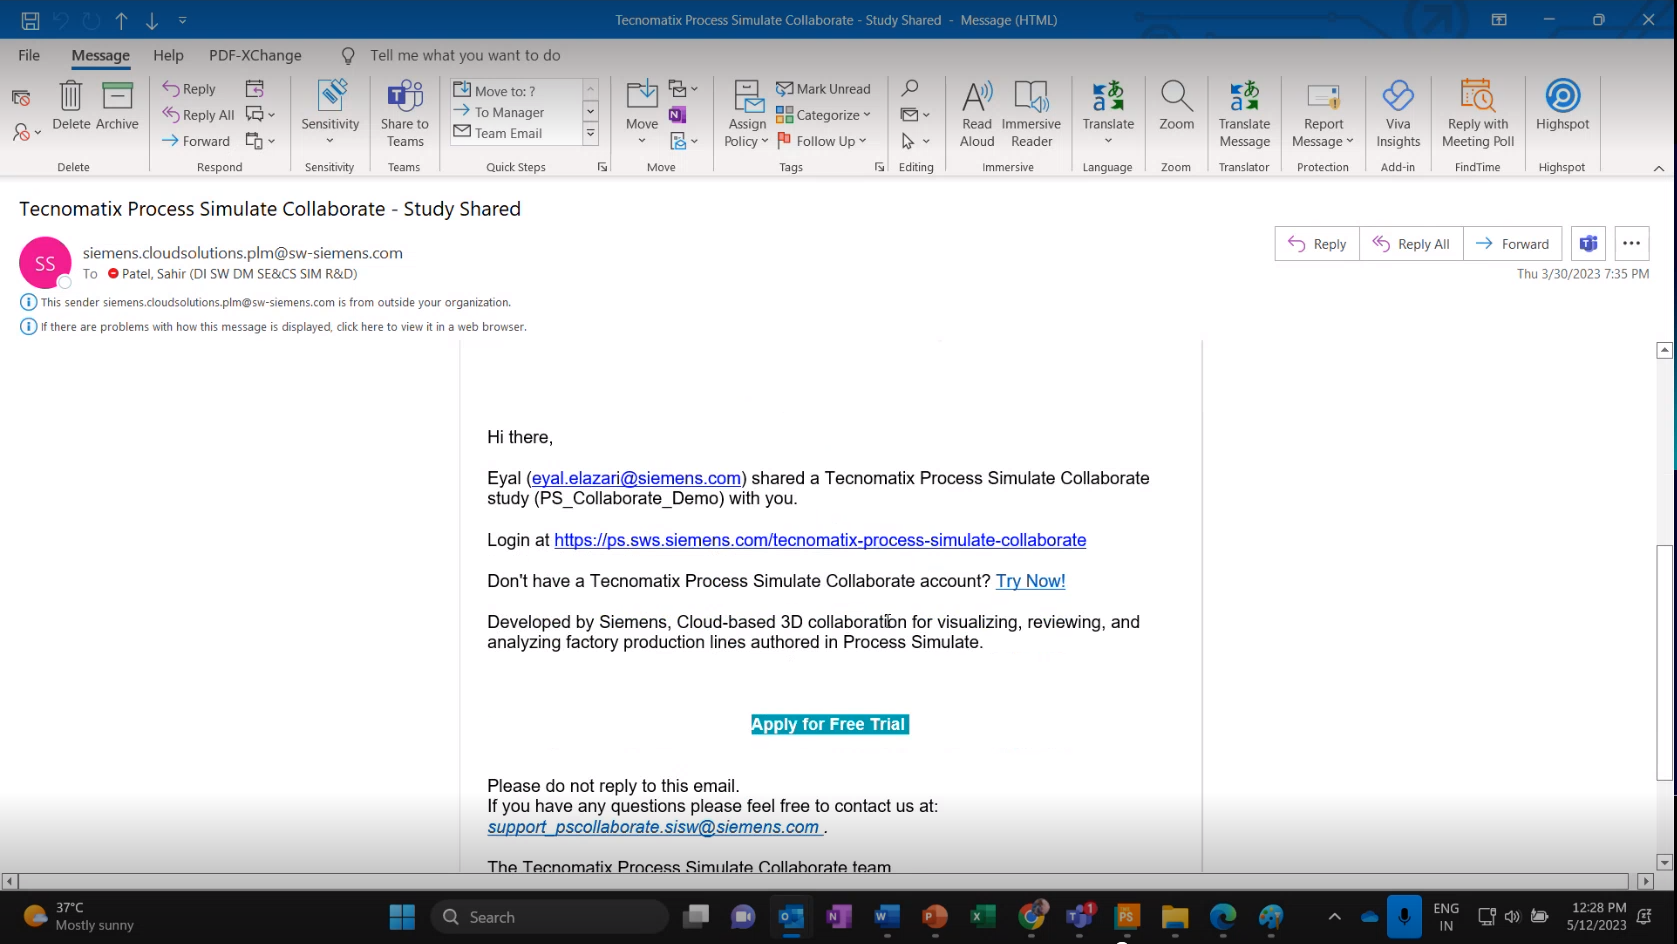This screenshot has height=944, width=1677.
Task: Open the eyal.elazari@siemens.com email link
Action: click(635, 478)
